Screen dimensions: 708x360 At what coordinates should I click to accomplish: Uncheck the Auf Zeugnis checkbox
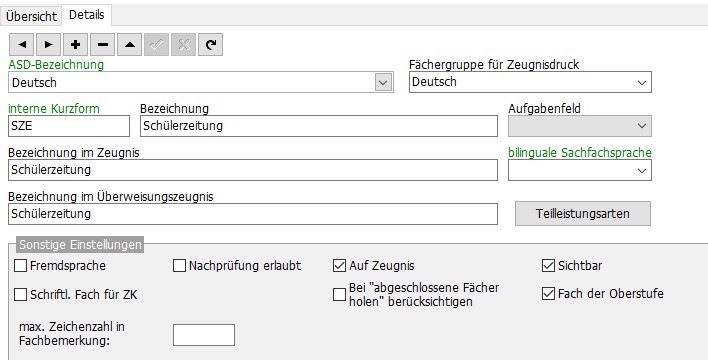[x=339, y=266]
